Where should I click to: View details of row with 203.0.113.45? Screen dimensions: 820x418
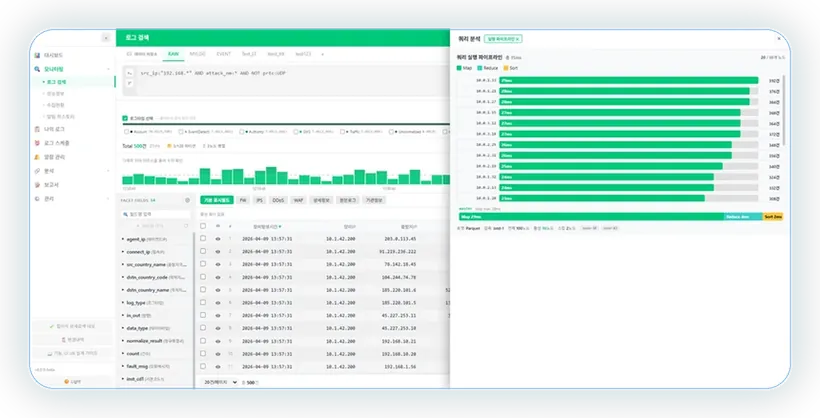218,239
